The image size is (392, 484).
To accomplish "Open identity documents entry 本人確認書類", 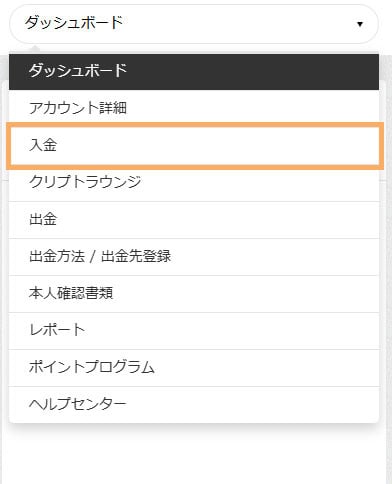I will (x=194, y=294).
